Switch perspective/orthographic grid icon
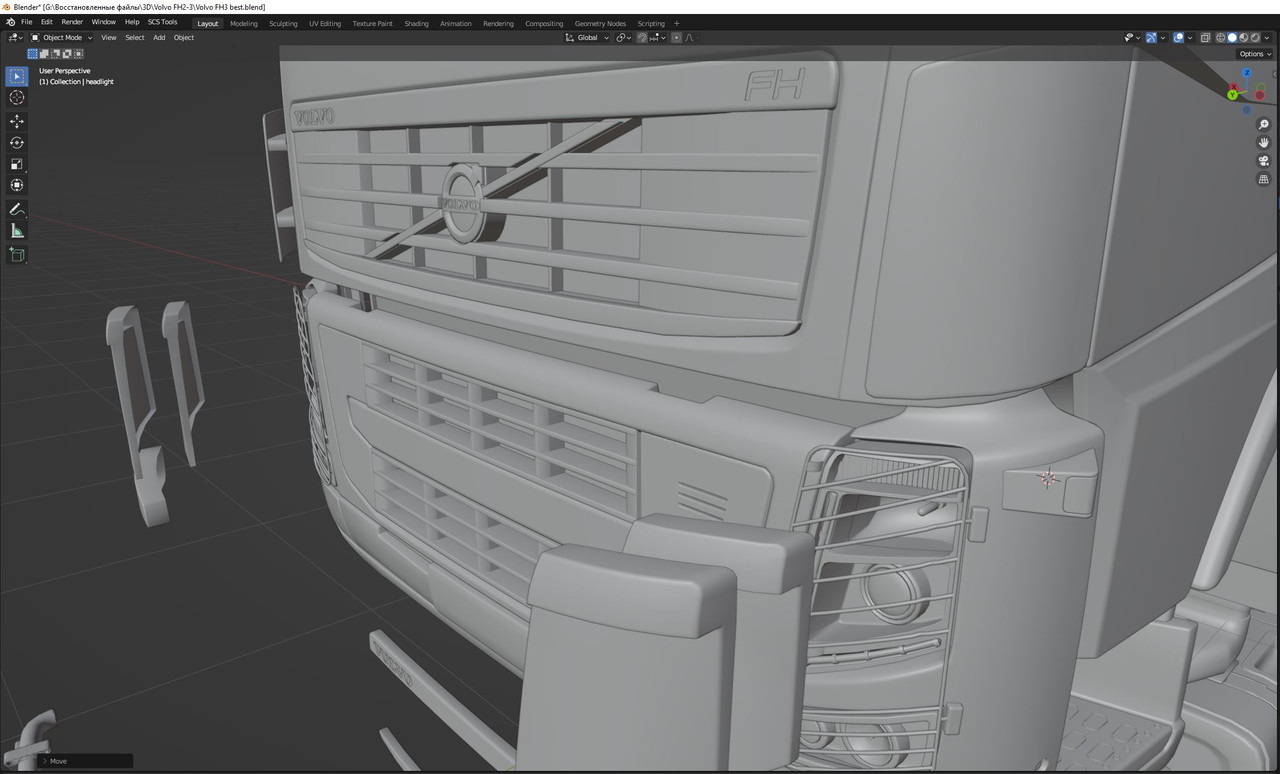 [x=1264, y=179]
